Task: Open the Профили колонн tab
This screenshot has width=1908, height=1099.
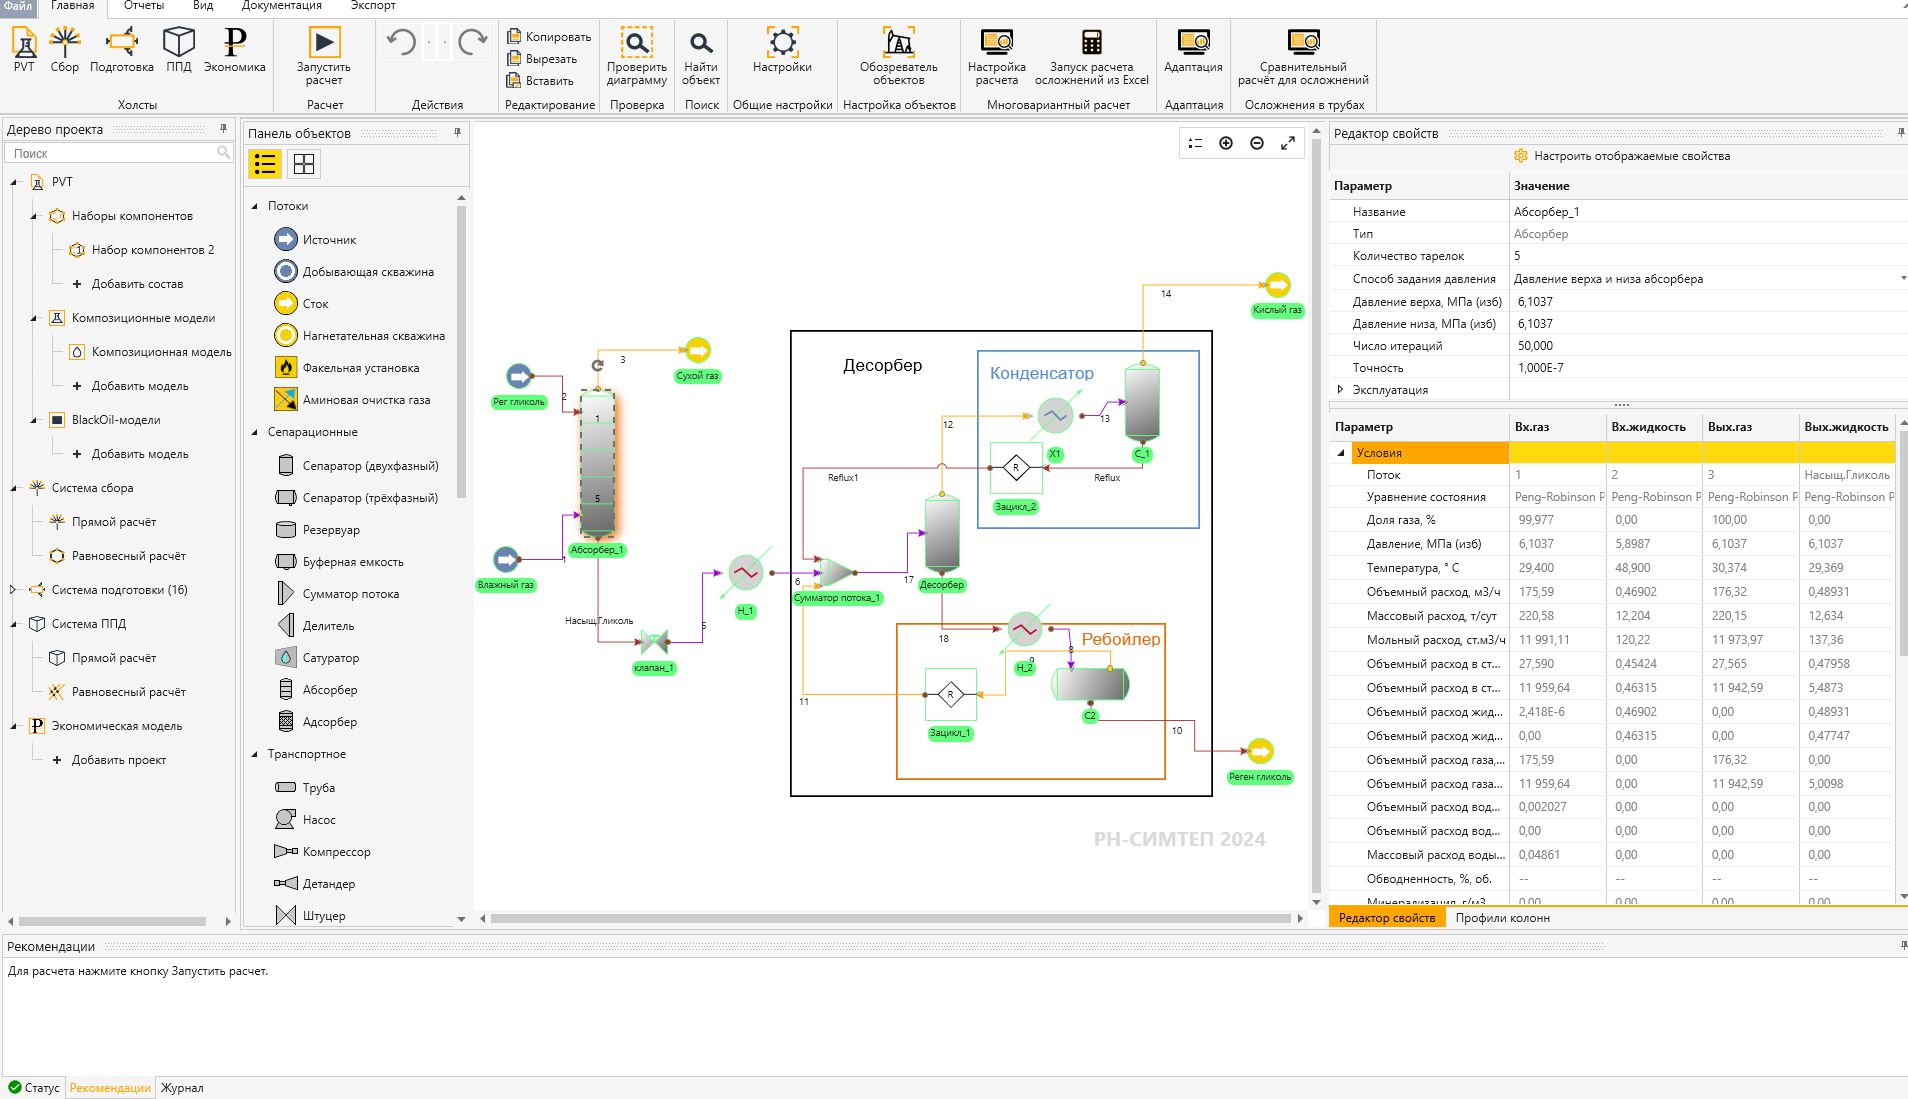Action: click(x=1502, y=918)
